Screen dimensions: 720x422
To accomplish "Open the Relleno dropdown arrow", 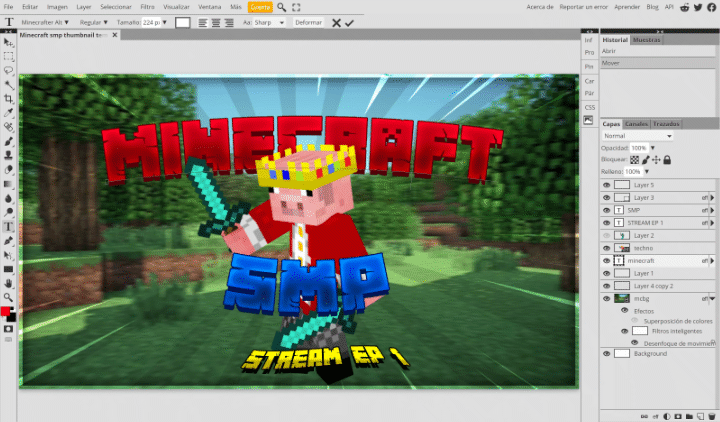I will coord(647,172).
